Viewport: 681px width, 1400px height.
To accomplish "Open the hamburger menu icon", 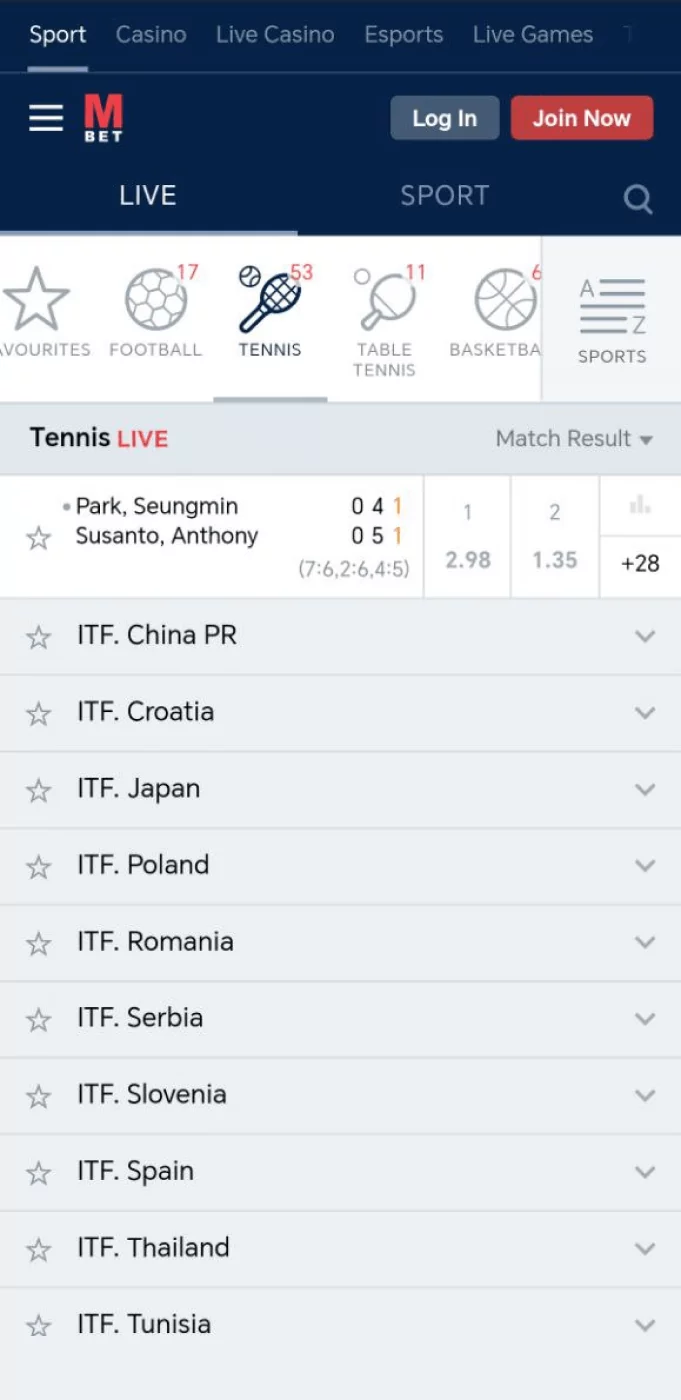I will tap(45, 117).
